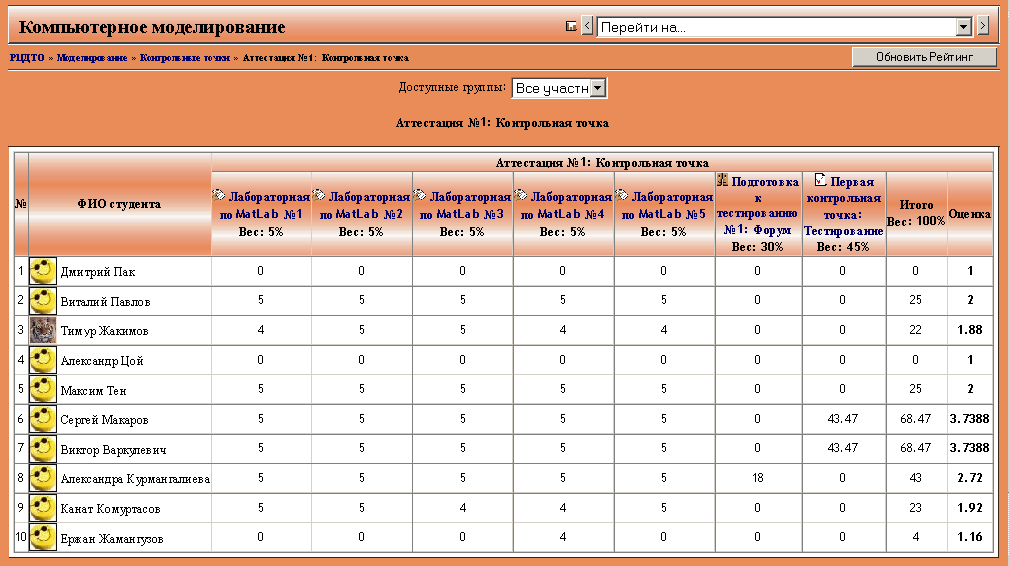Open Виталий Павлов's avatar icon
1009x566 pixels.
[42, 300]
